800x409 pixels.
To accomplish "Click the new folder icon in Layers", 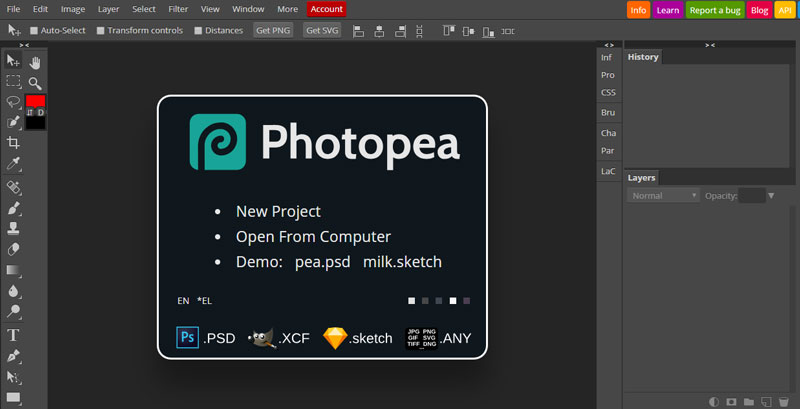I will [748, 401].
